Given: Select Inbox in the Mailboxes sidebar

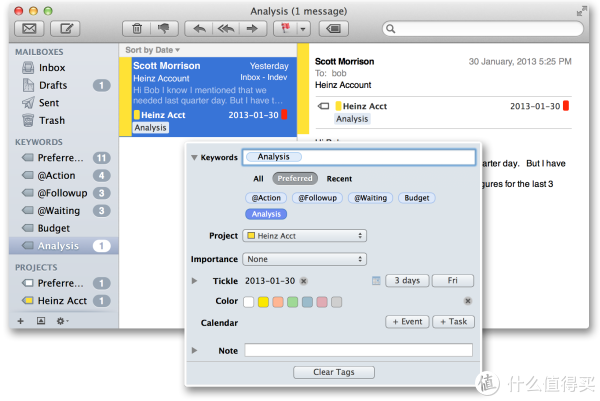Looking at the screenshot, I should tap(52, 68).
